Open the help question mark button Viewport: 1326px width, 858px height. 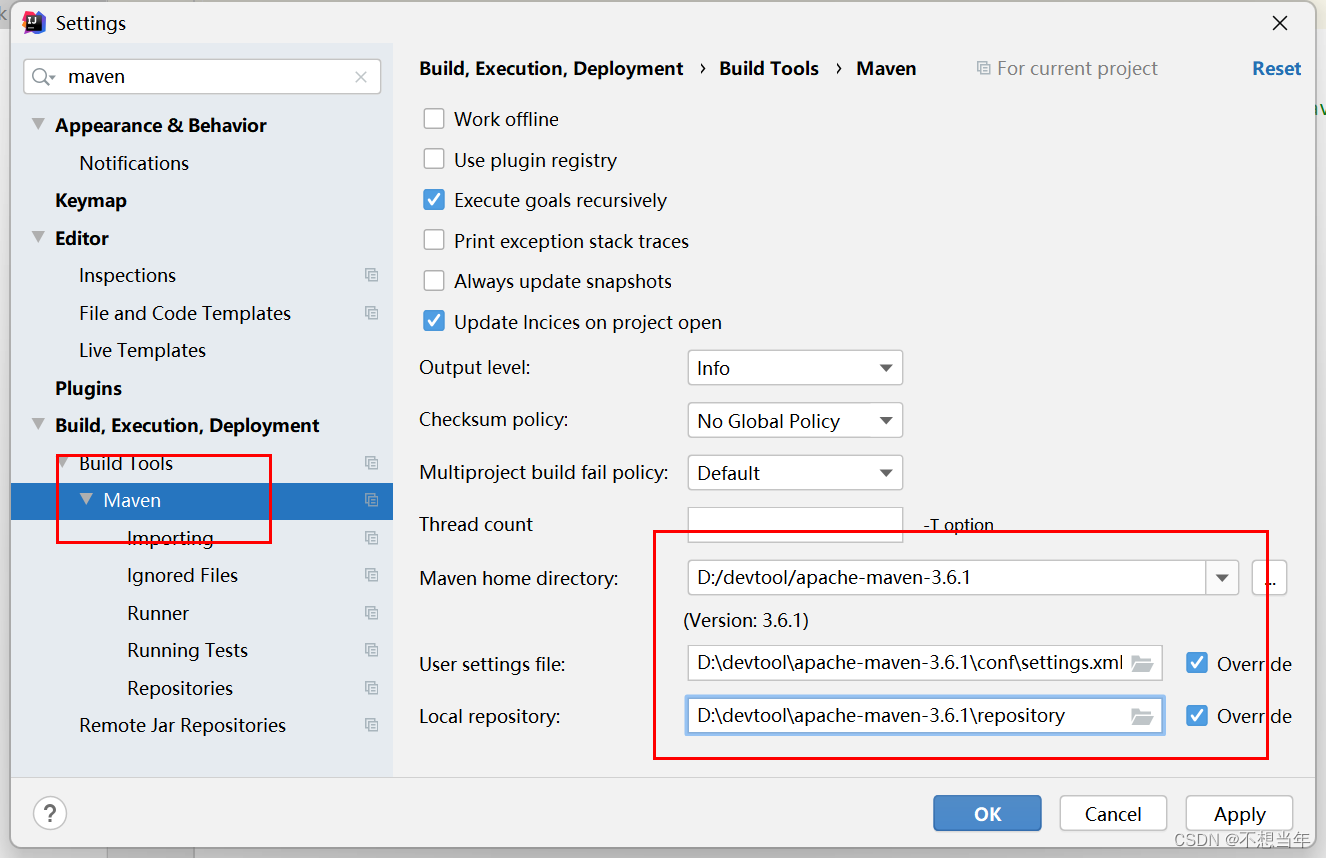(50, 812)
